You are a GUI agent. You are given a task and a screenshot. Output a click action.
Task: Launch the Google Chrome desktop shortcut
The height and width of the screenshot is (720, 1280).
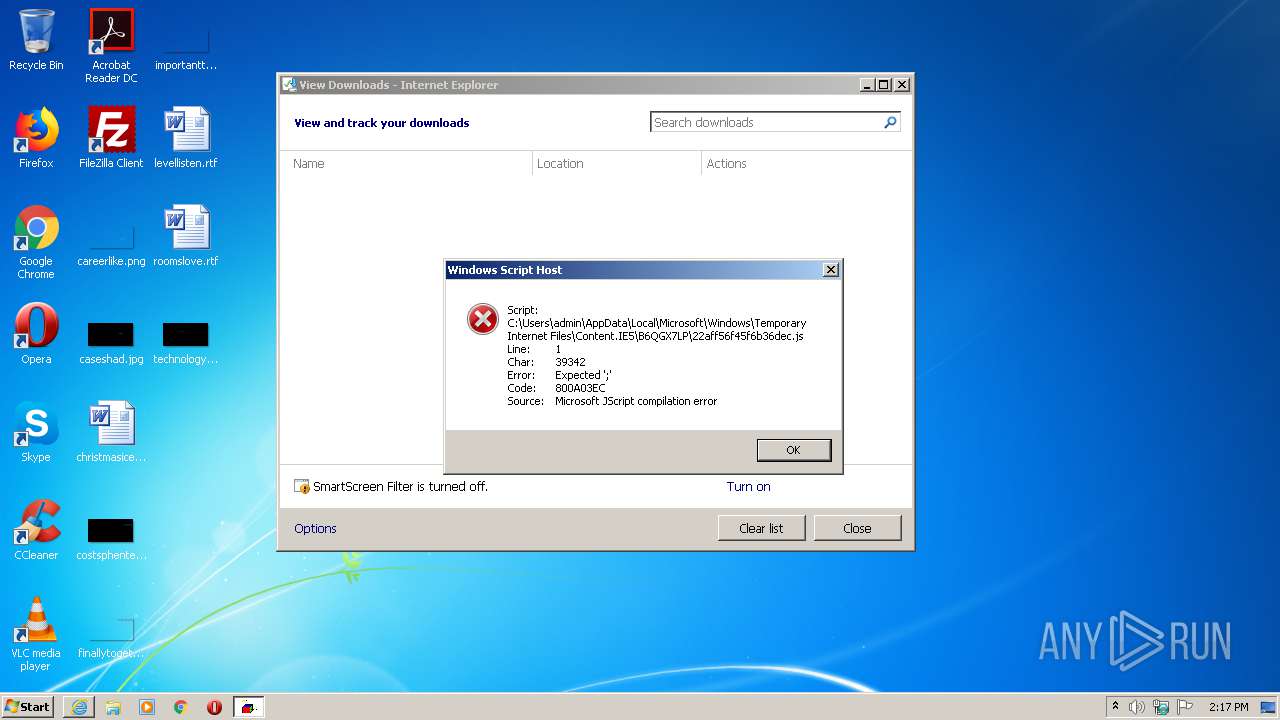coord(36,242)
